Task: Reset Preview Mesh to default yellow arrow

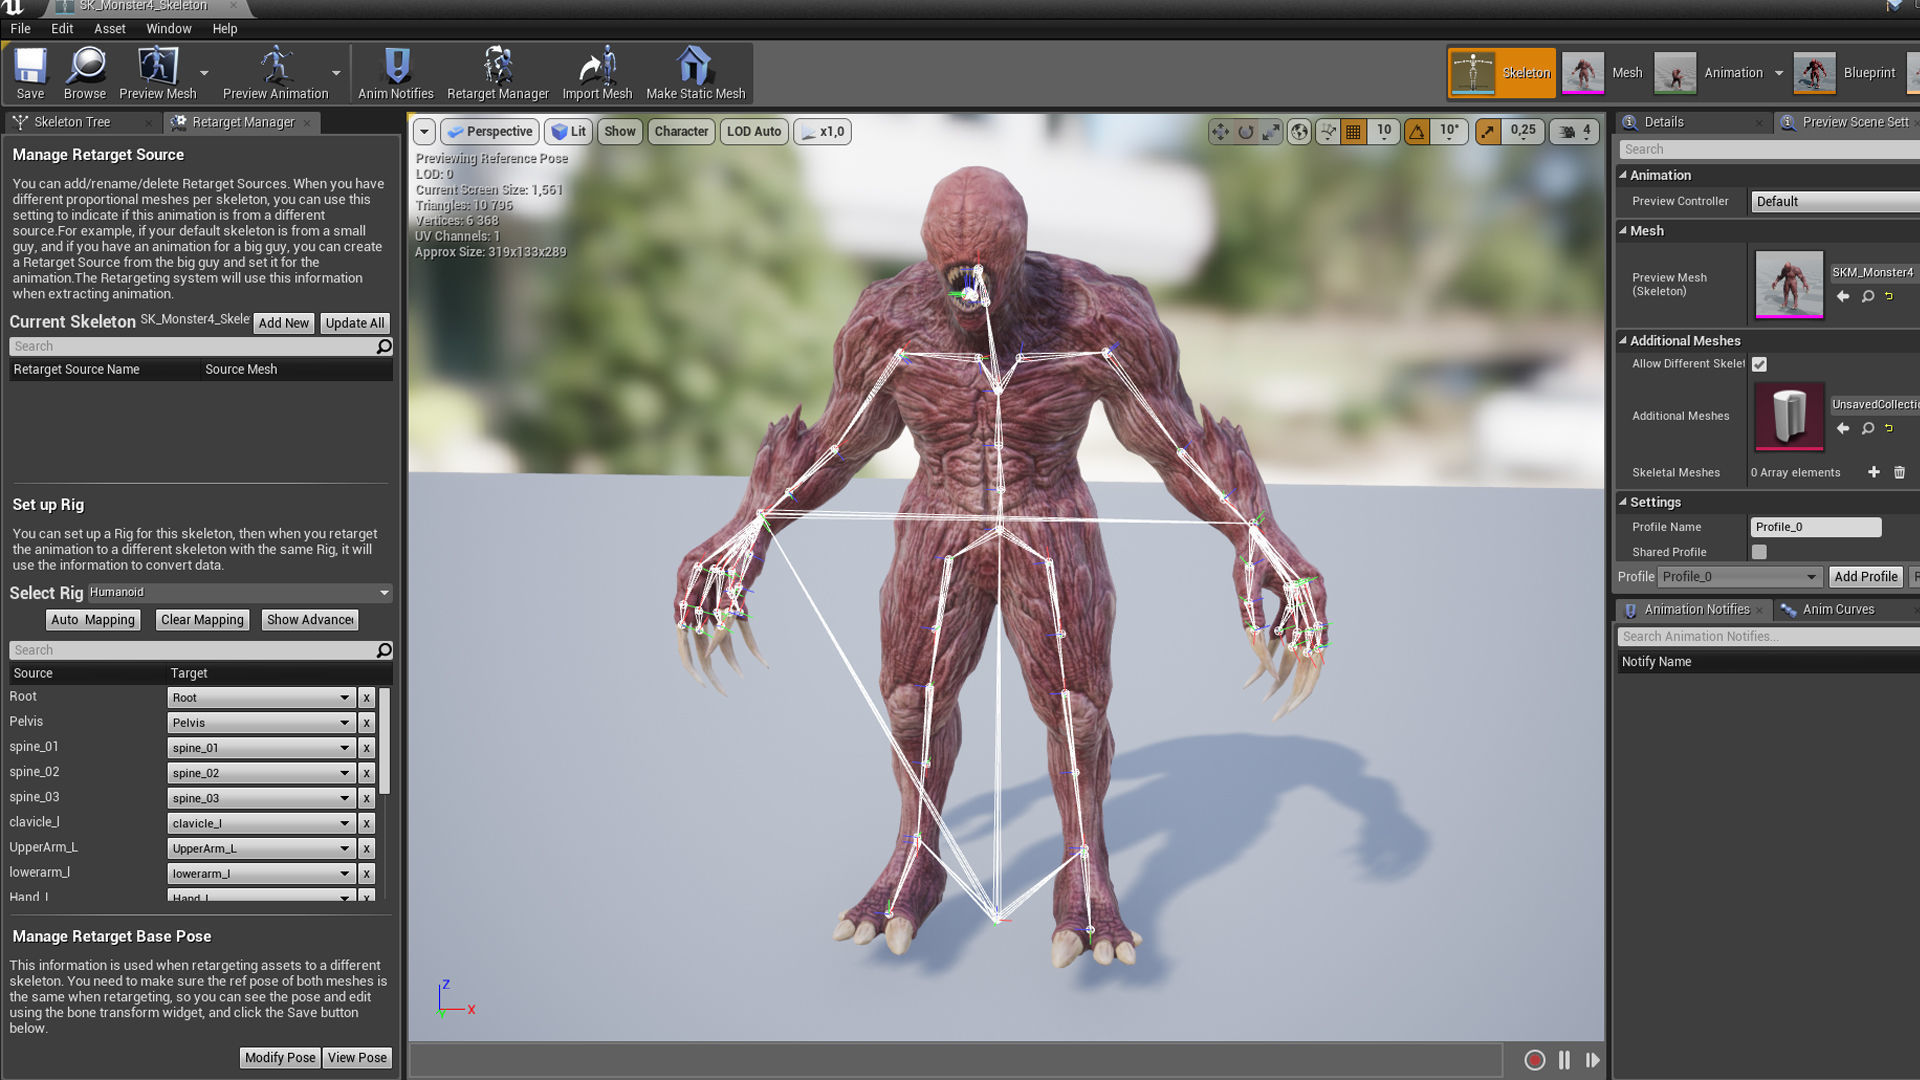Action: [1889, 296]
